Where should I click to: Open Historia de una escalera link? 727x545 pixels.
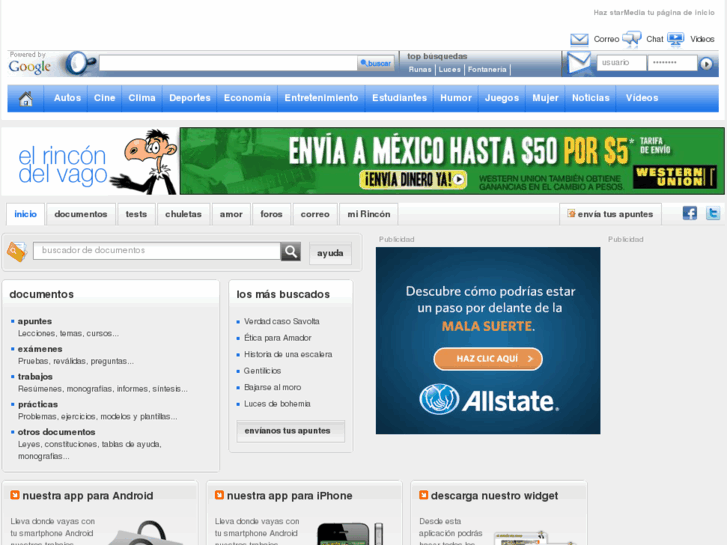(288, 354)
